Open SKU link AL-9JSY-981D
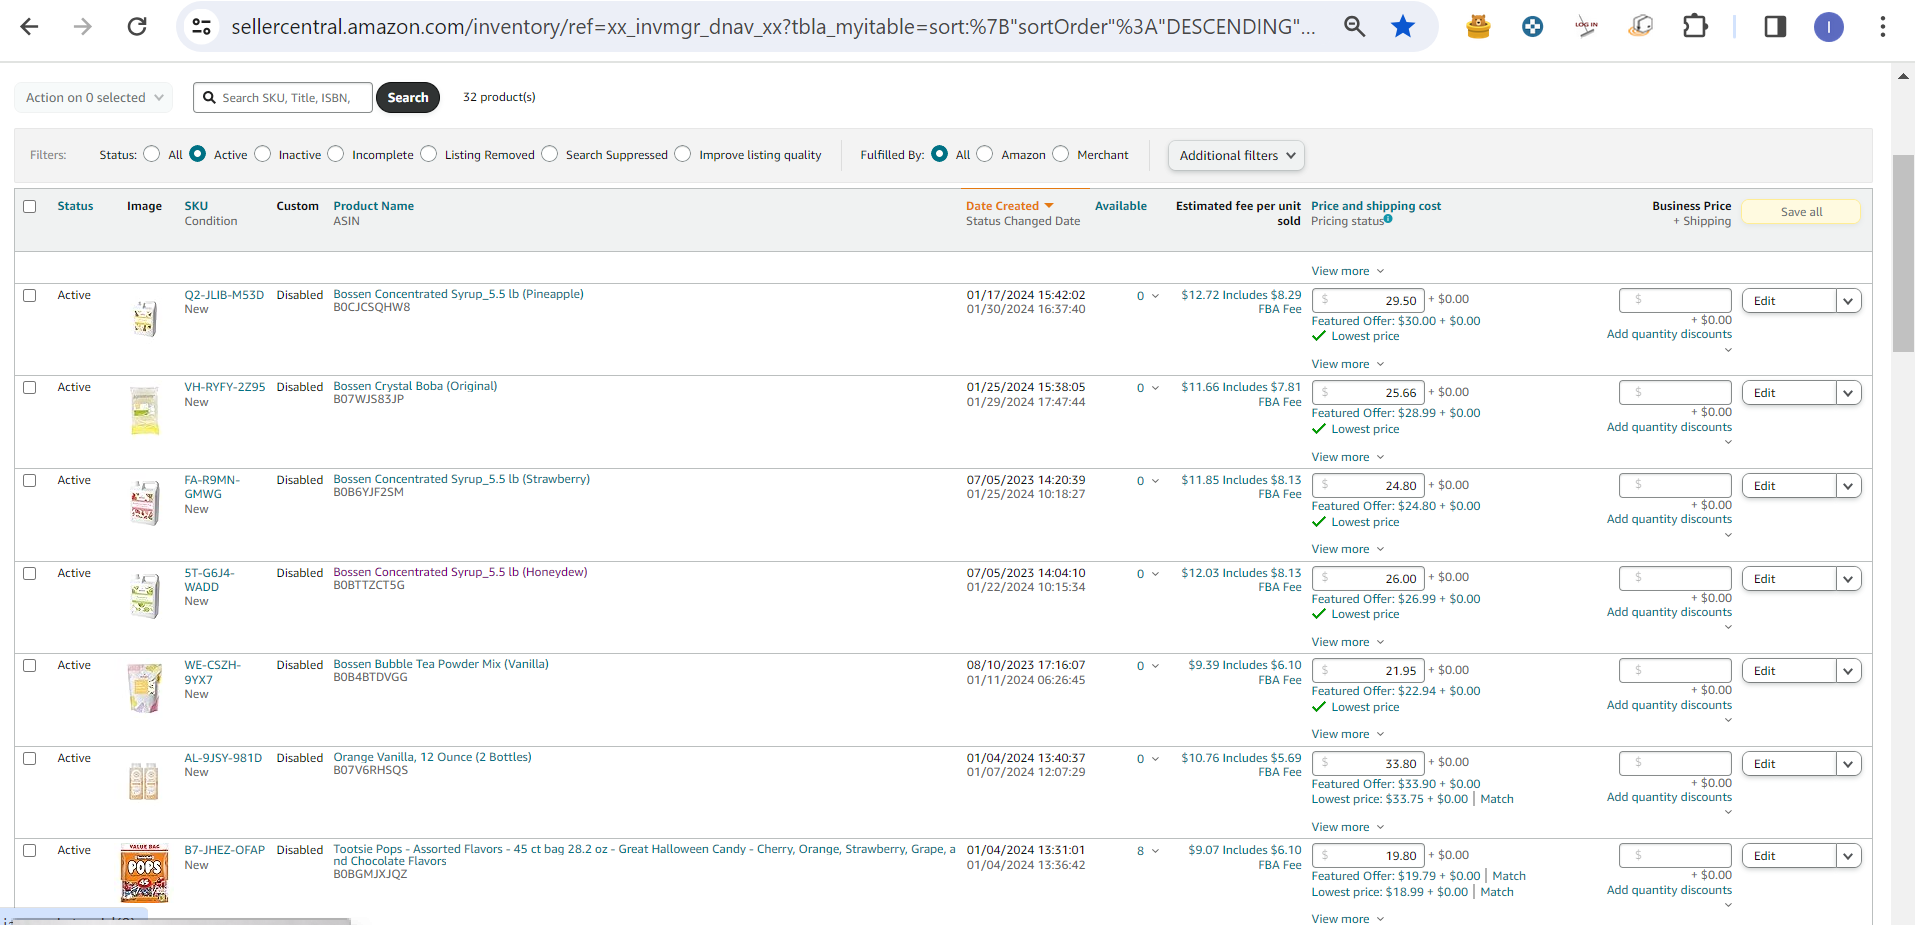This screenshot has width=1915, height=925. click(x=223, y=758)
